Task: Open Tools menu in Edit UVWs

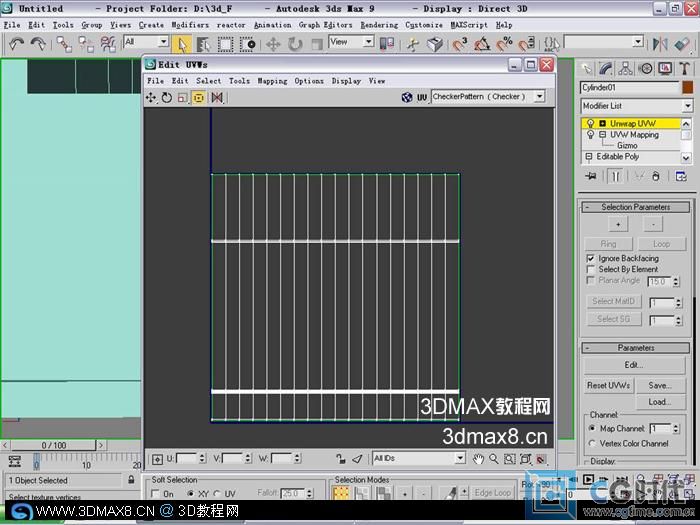Action: [239, 81]
